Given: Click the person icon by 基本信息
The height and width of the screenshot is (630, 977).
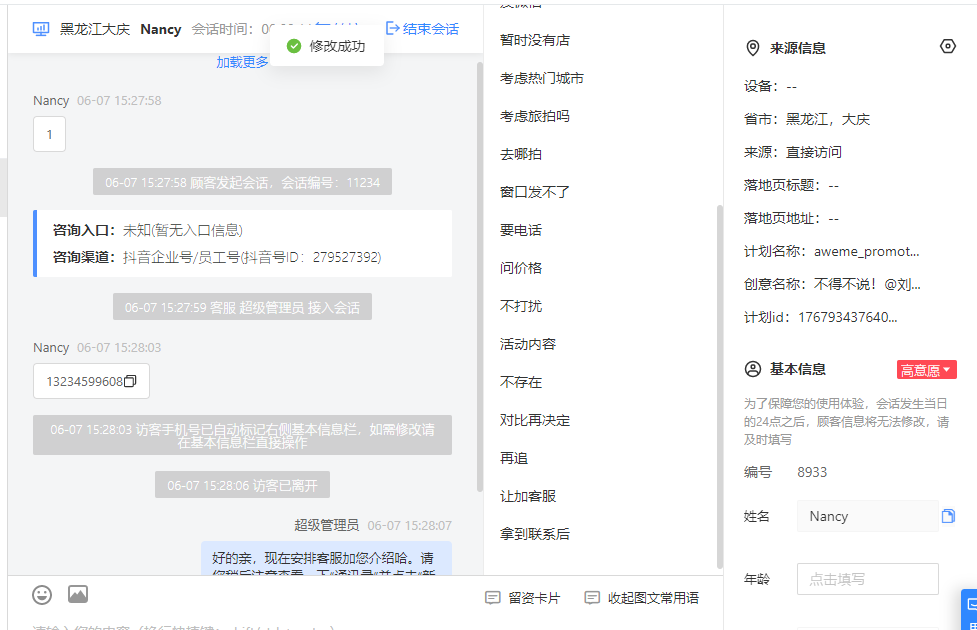Looking at the screenshot, I should pyautogui.click(x=753, y=369).
